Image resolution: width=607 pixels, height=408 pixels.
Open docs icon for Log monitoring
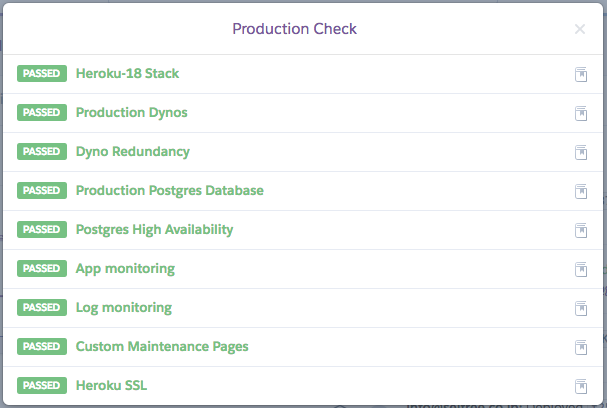[x=581, y=309]
